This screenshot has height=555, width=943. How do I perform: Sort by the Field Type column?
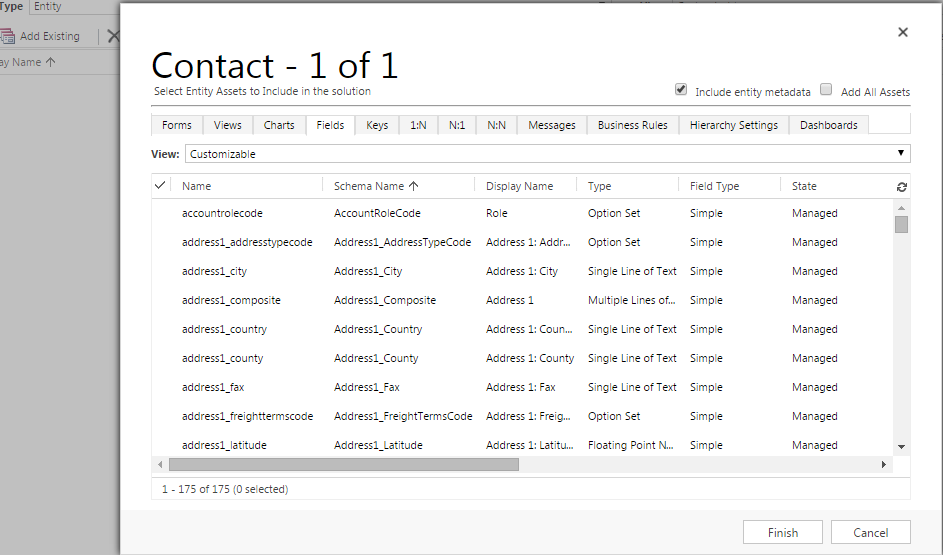point(714,186)
